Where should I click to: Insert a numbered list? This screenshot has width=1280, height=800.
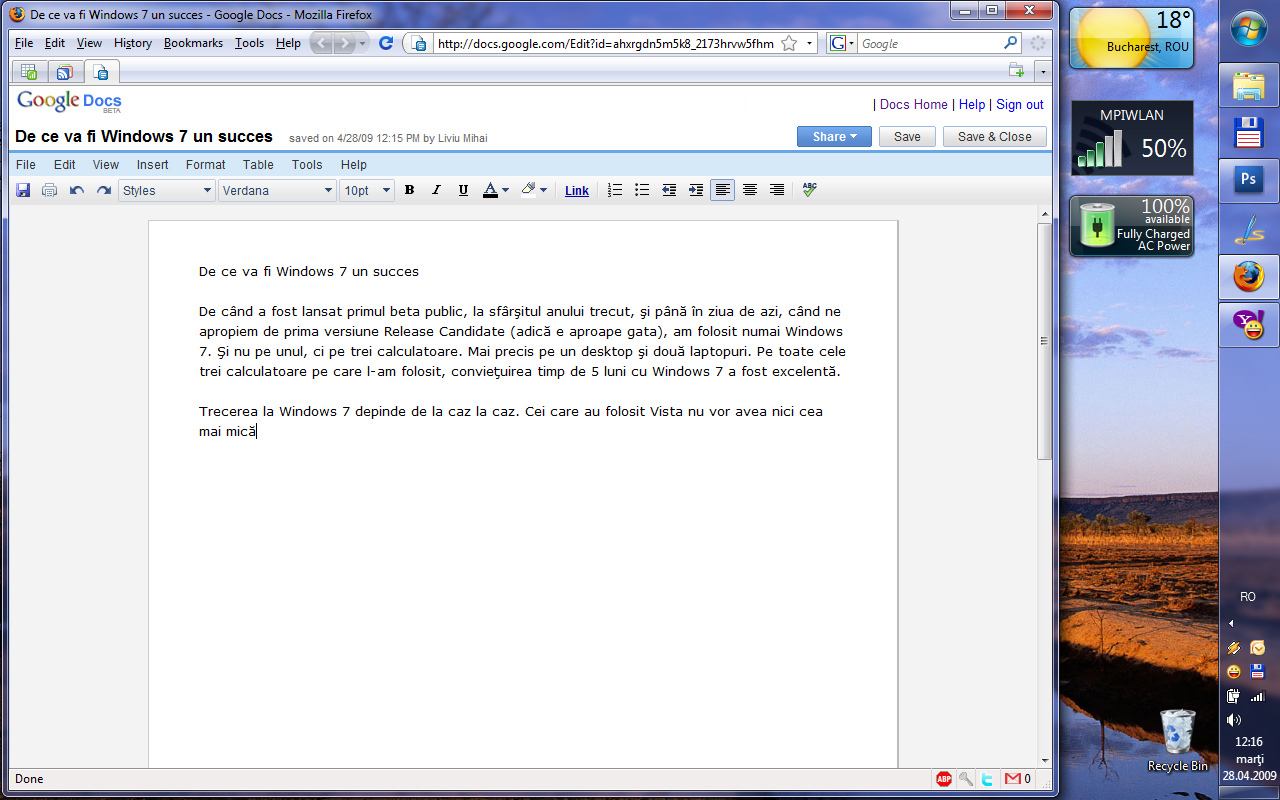click(615, 190)
